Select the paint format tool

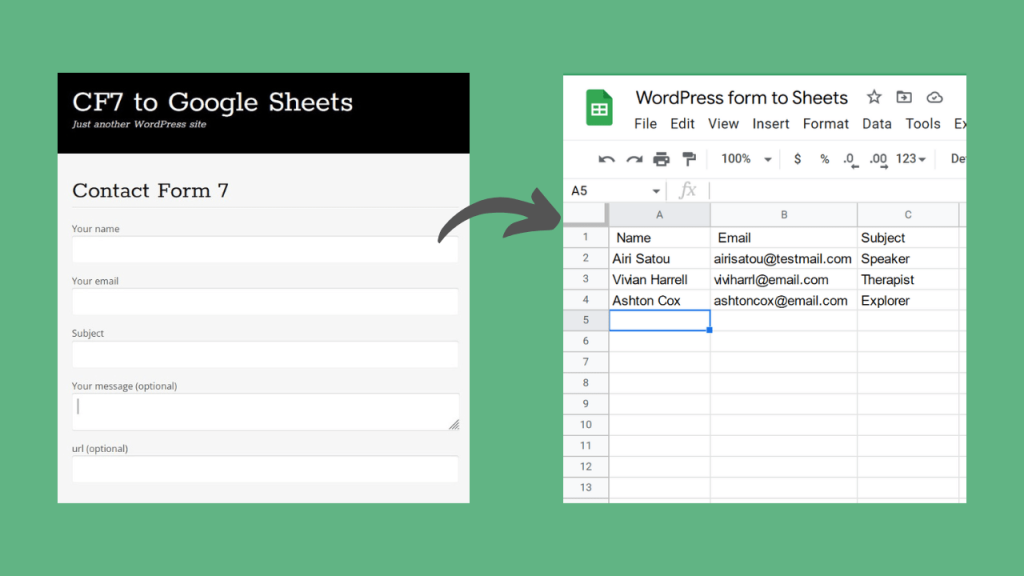(689, 159)
